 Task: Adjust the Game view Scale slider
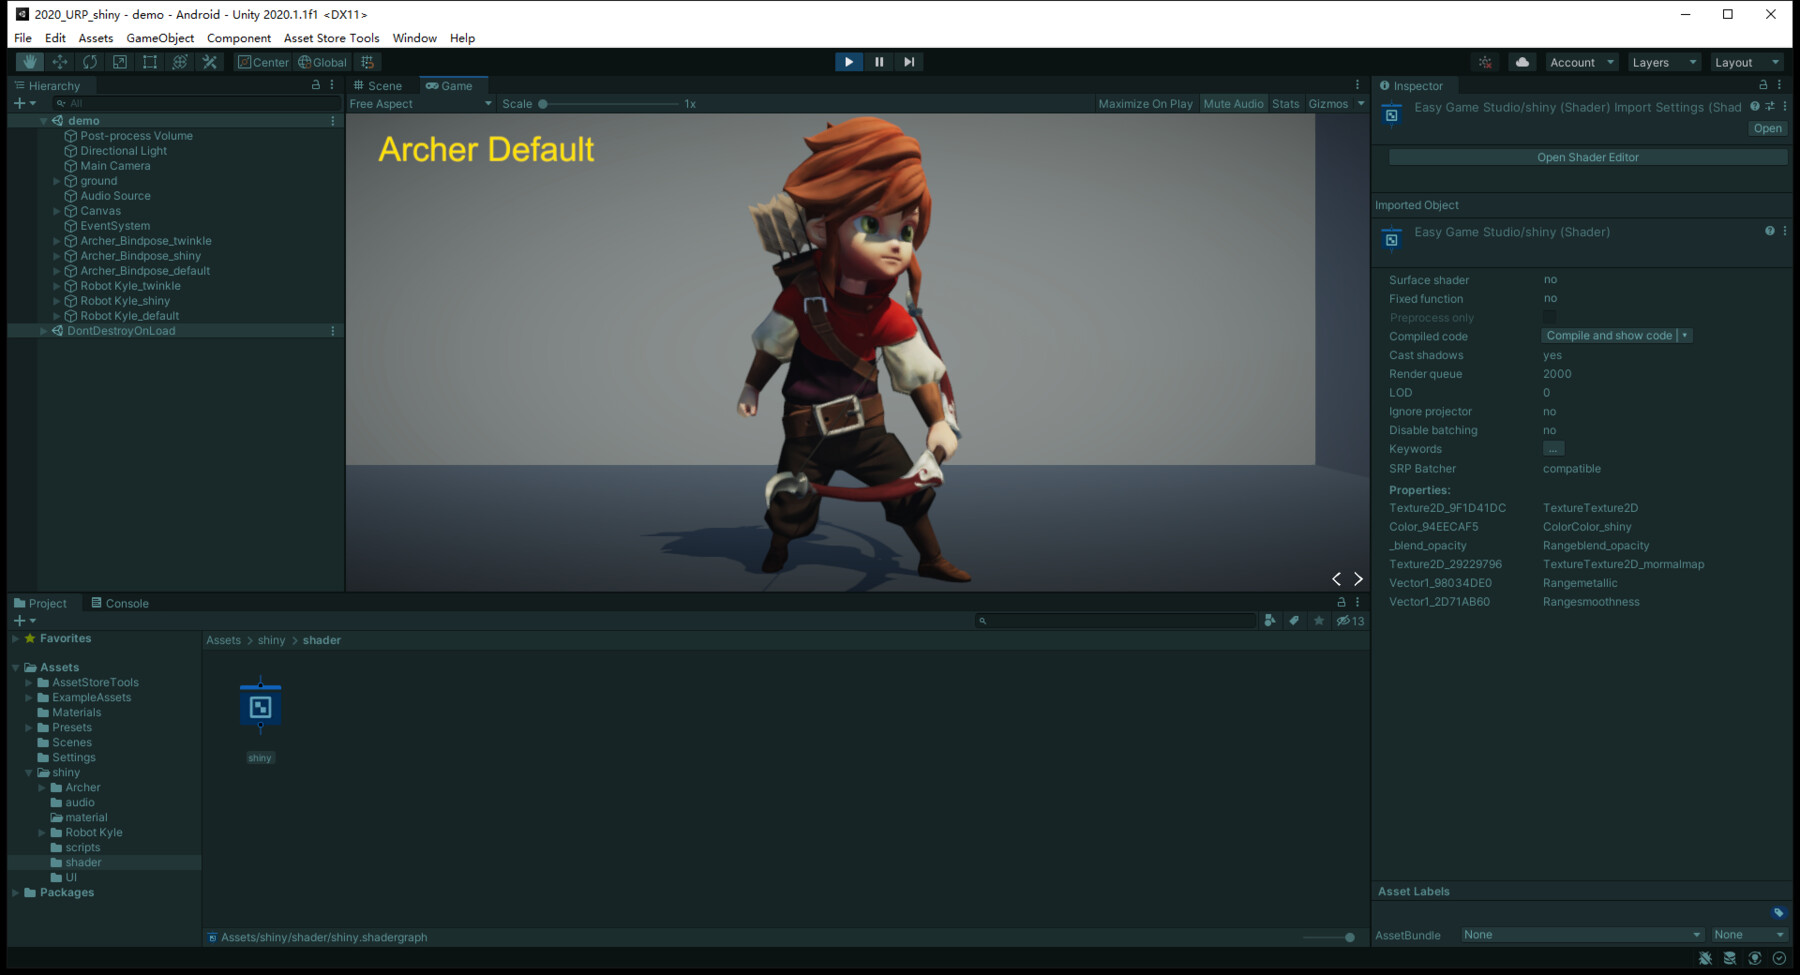[543, 103]
